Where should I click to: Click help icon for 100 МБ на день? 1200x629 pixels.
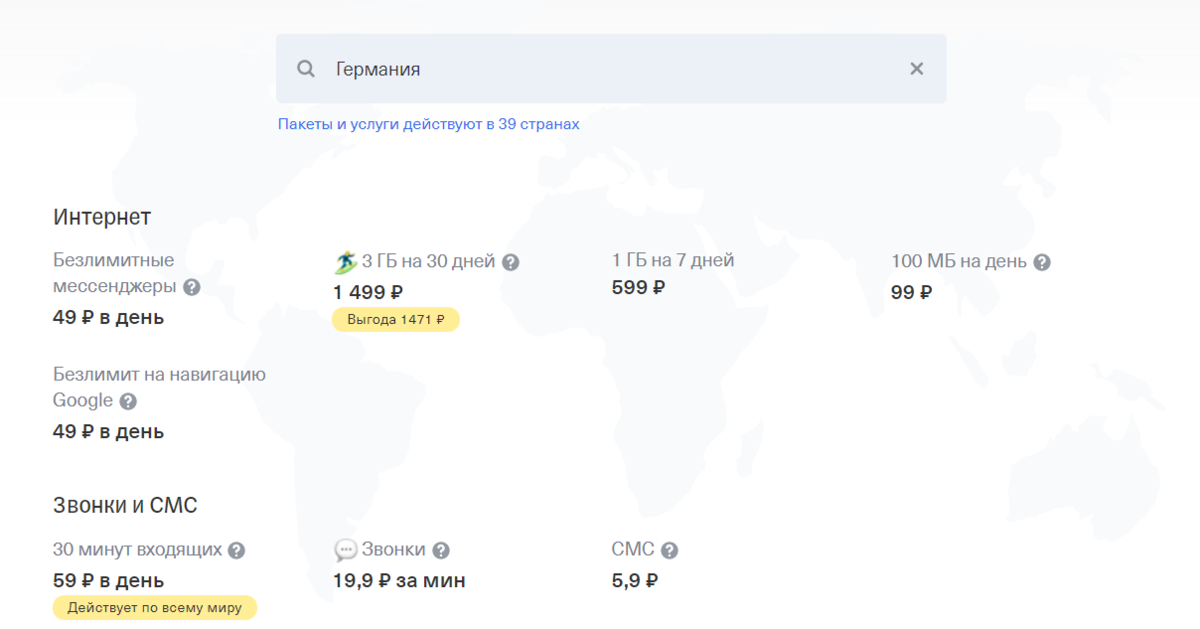pos(1041,261)
